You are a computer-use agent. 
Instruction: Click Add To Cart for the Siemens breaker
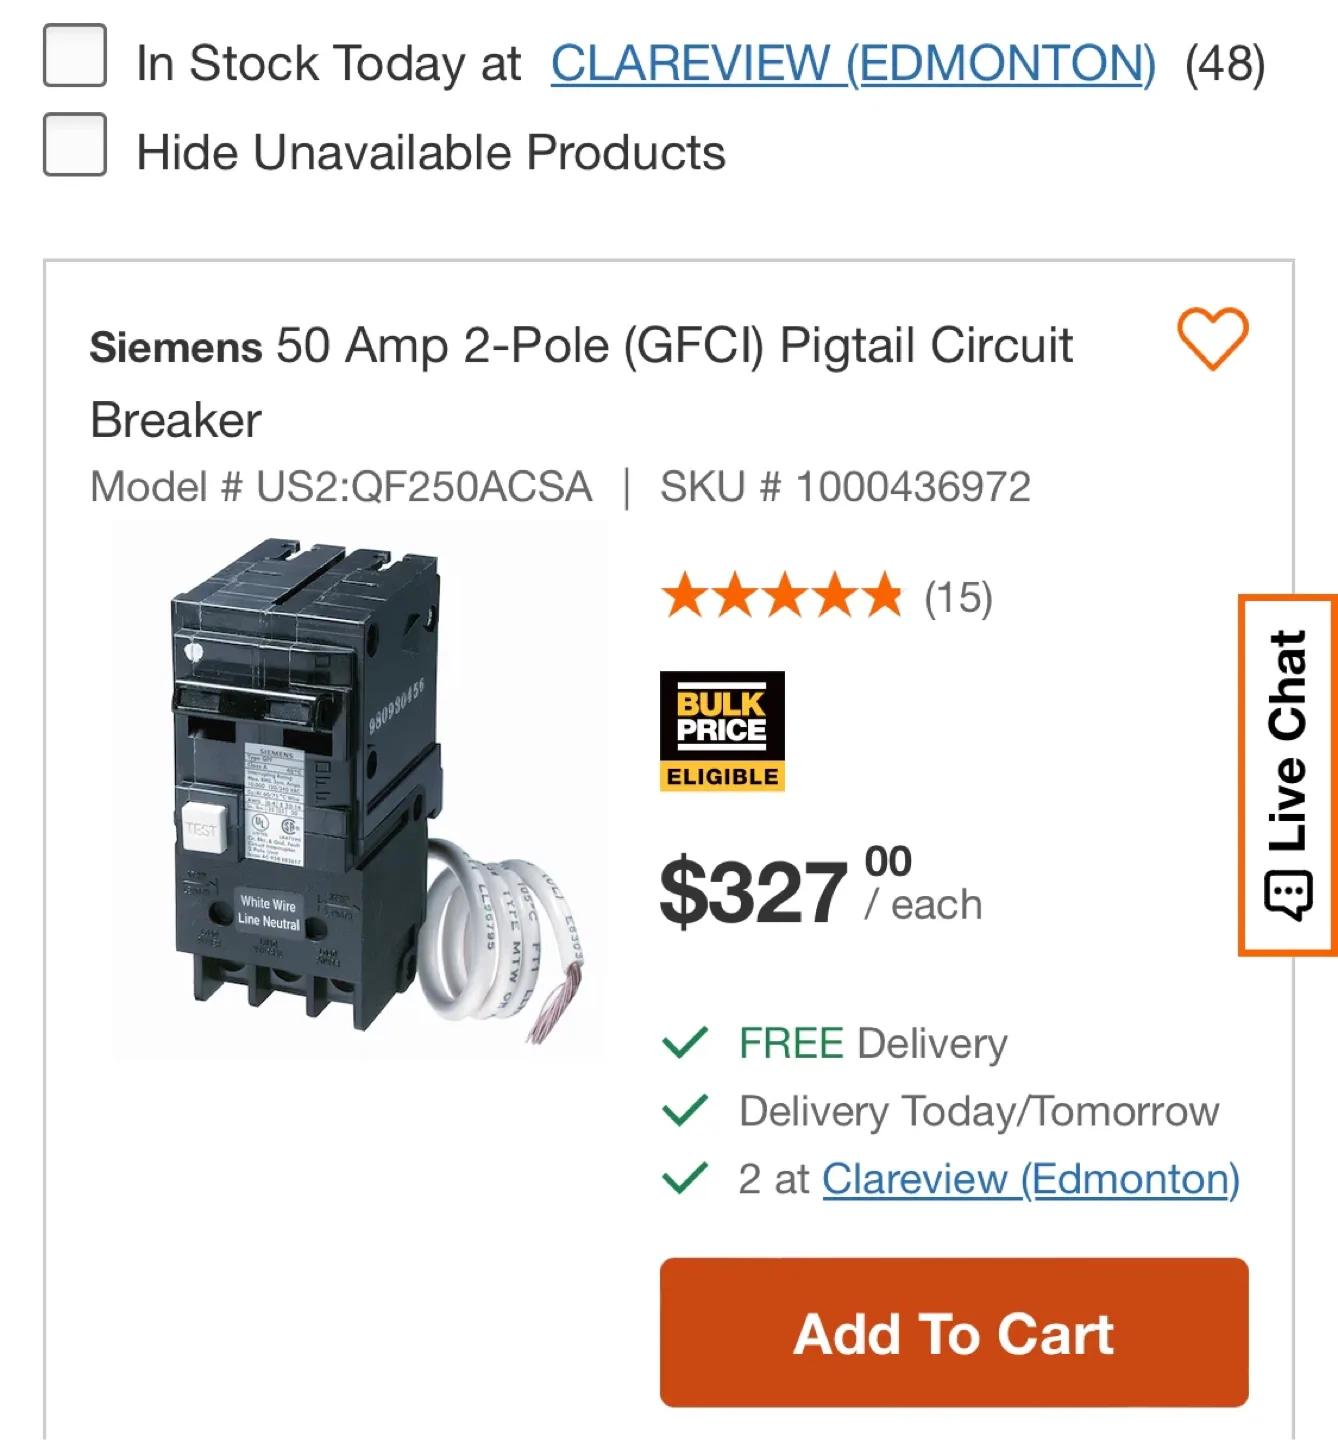[x=952, y=1333]
